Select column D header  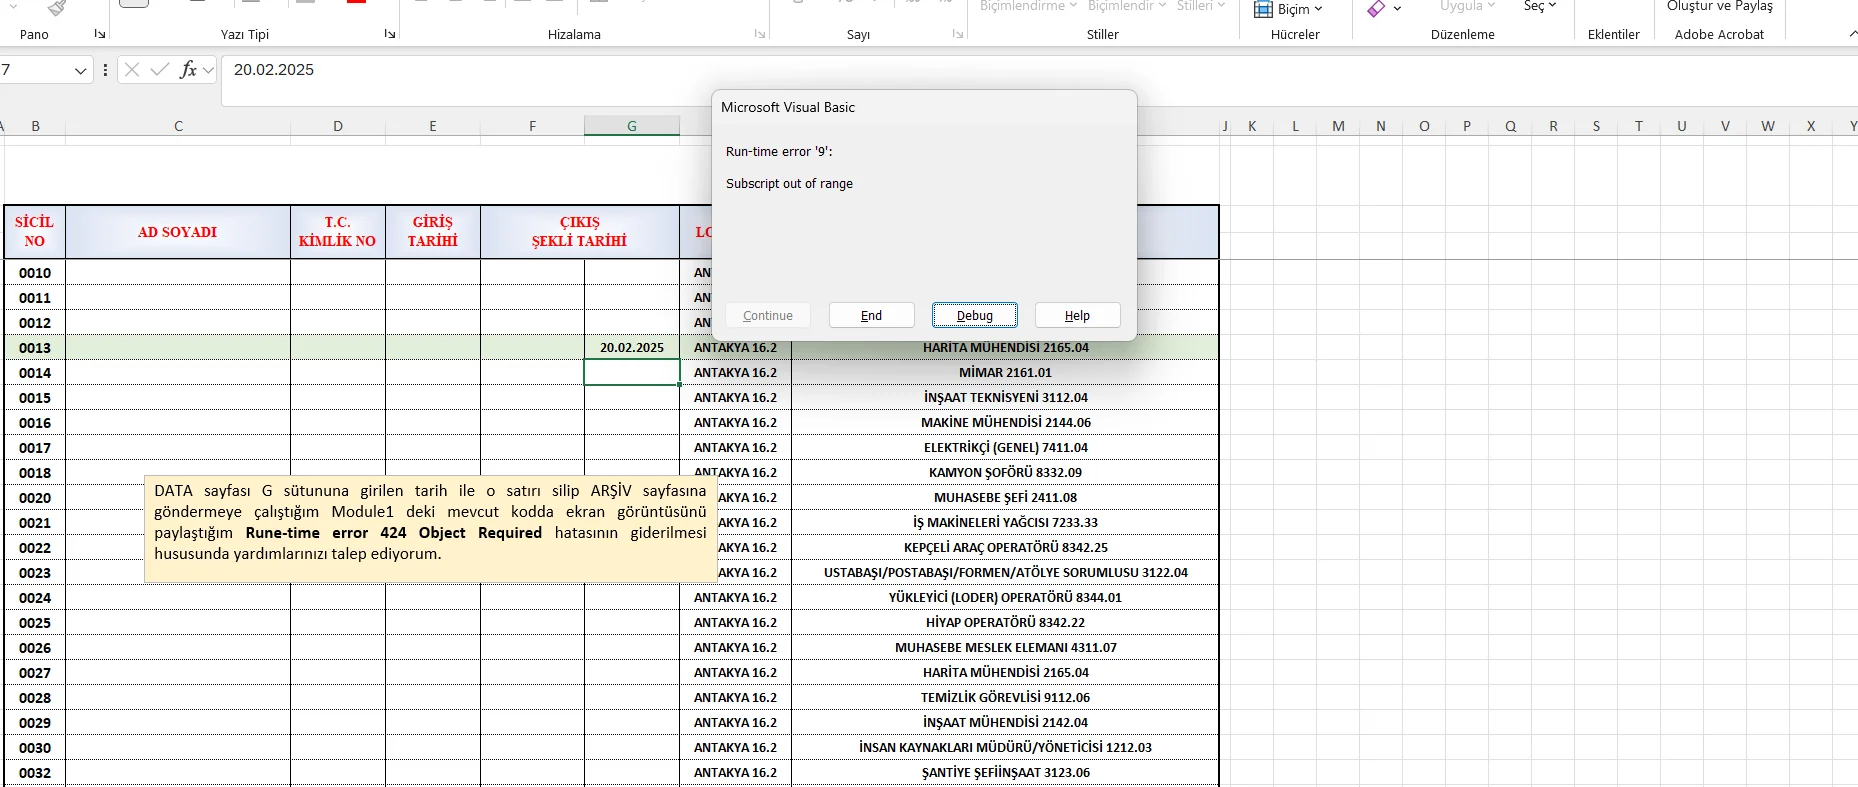338,126
